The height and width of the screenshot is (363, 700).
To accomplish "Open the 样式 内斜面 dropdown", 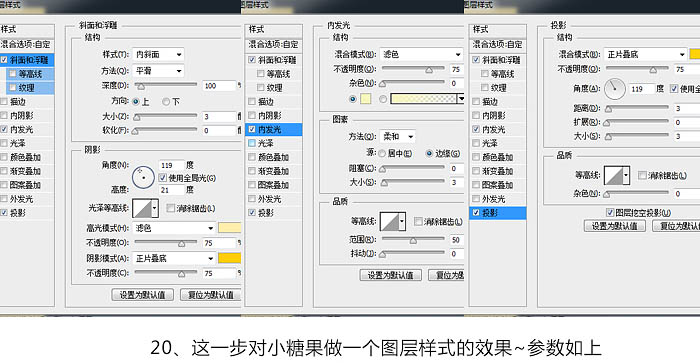I will point(158,54).
